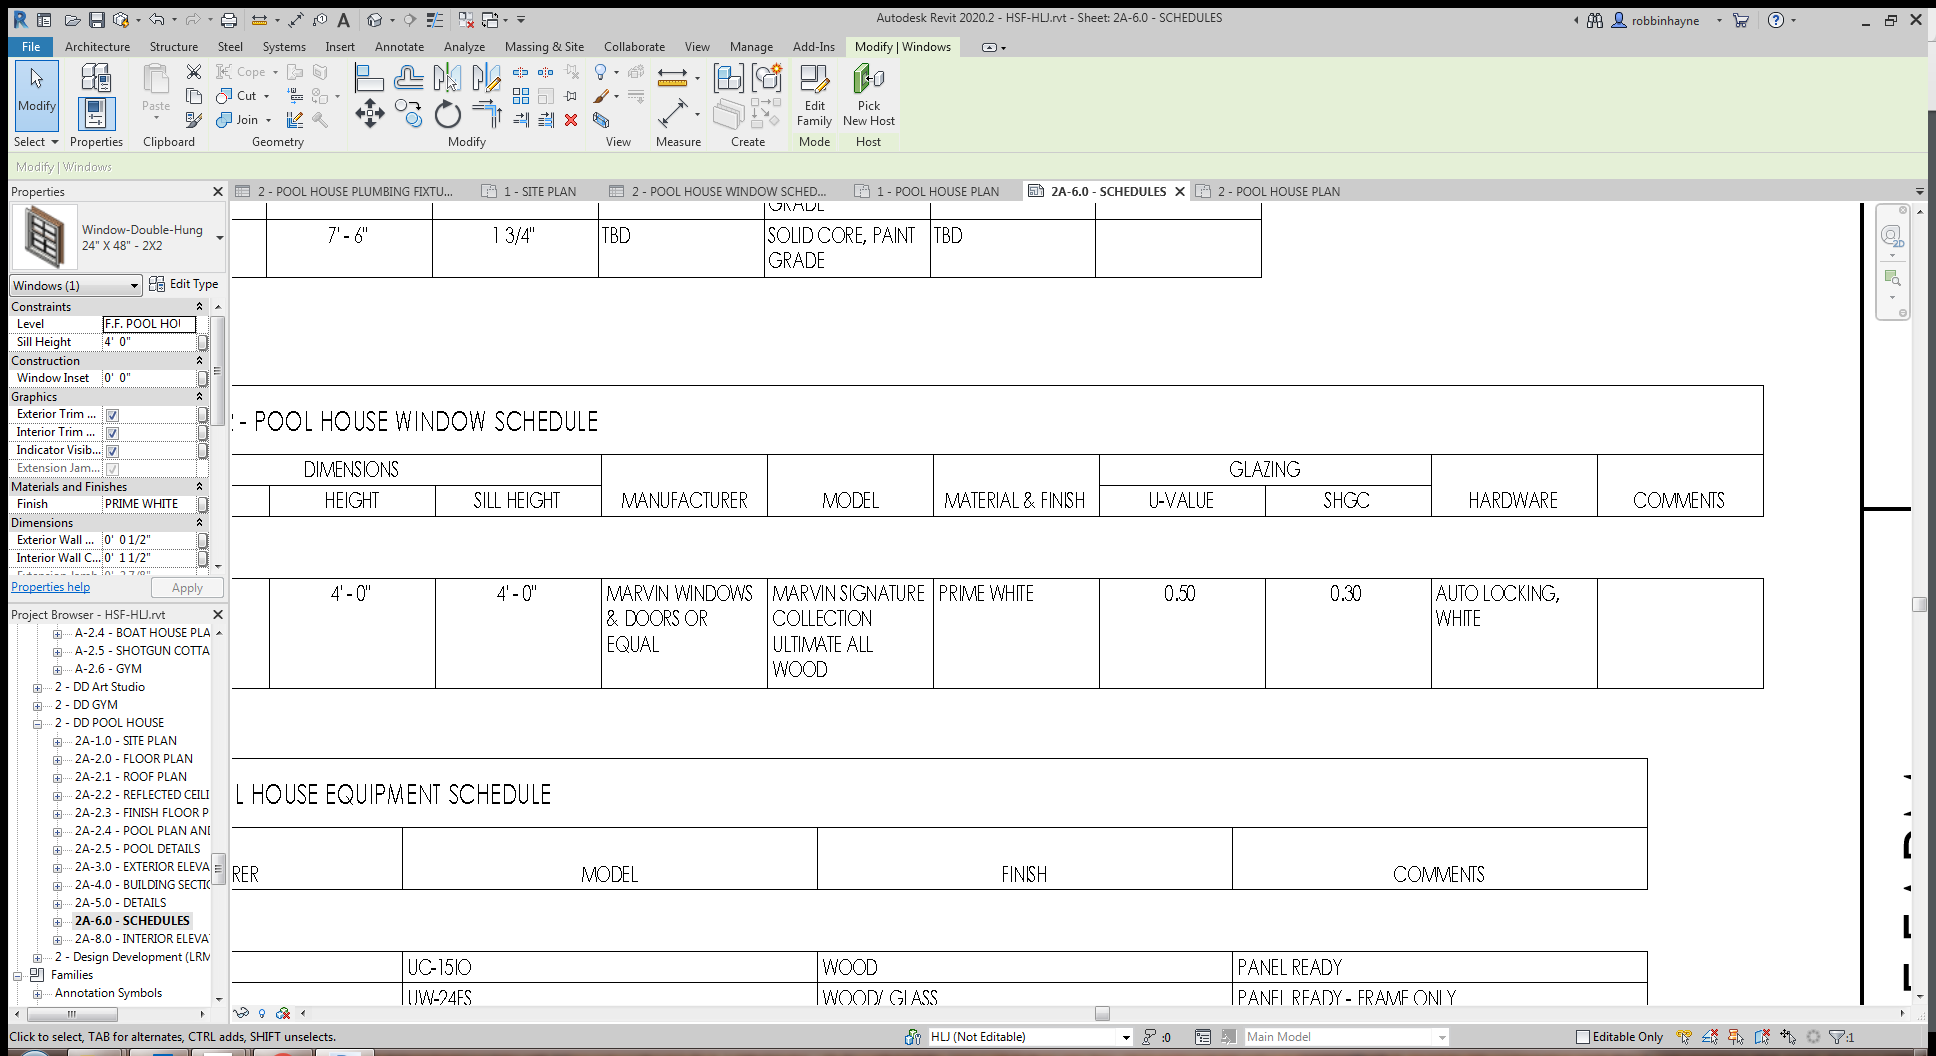Click Edit Family button
Screen dimensions: 1936x1056
click(814, 96)
